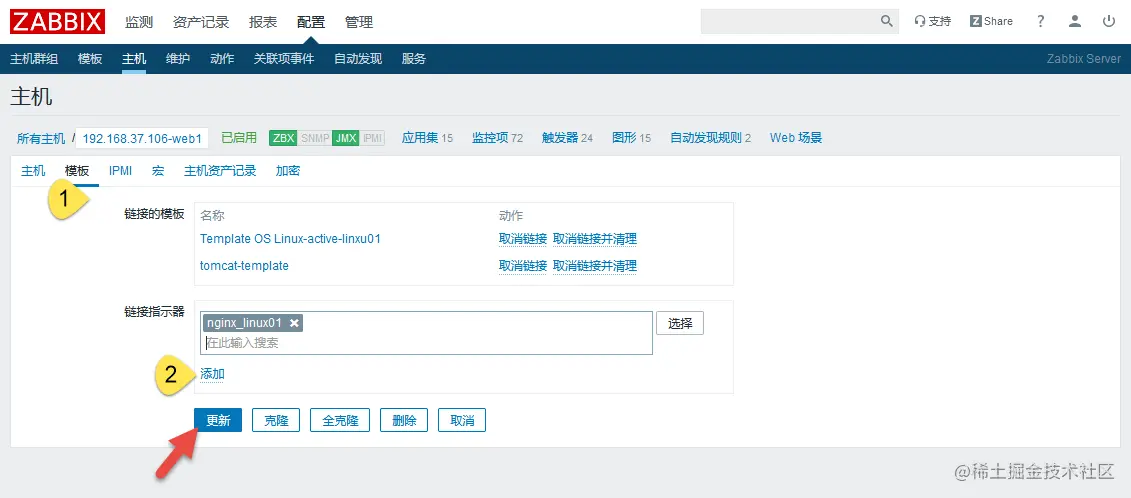The width and height of the screenshot is (1131, 498).
Task: Open the 资产记录 top menu
Action: pos(201,22)
